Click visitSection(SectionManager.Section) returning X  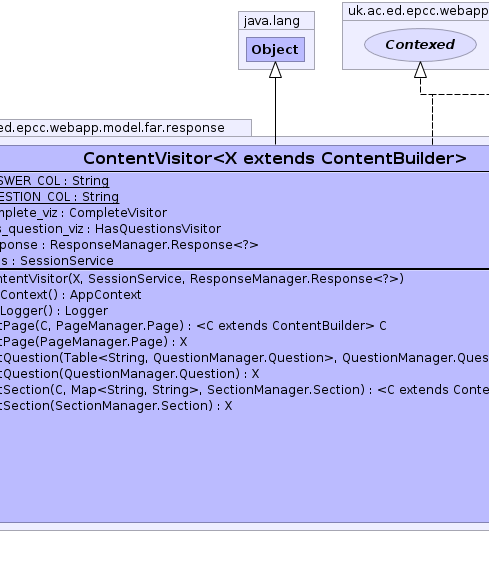tap(116, 405)
